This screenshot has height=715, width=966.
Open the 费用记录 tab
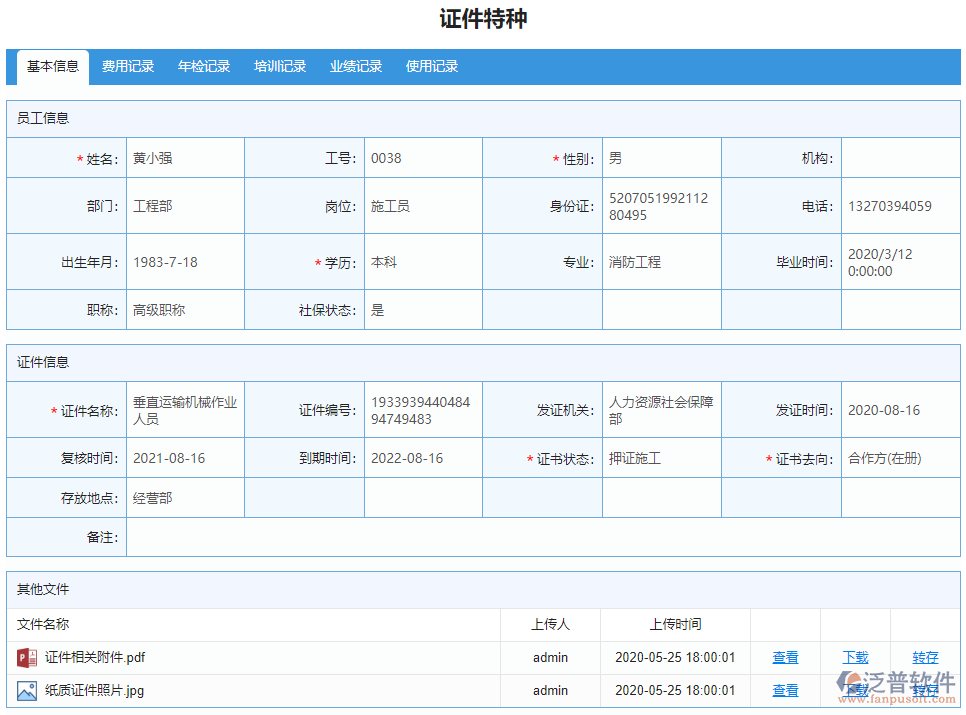(x=128, y=67)
